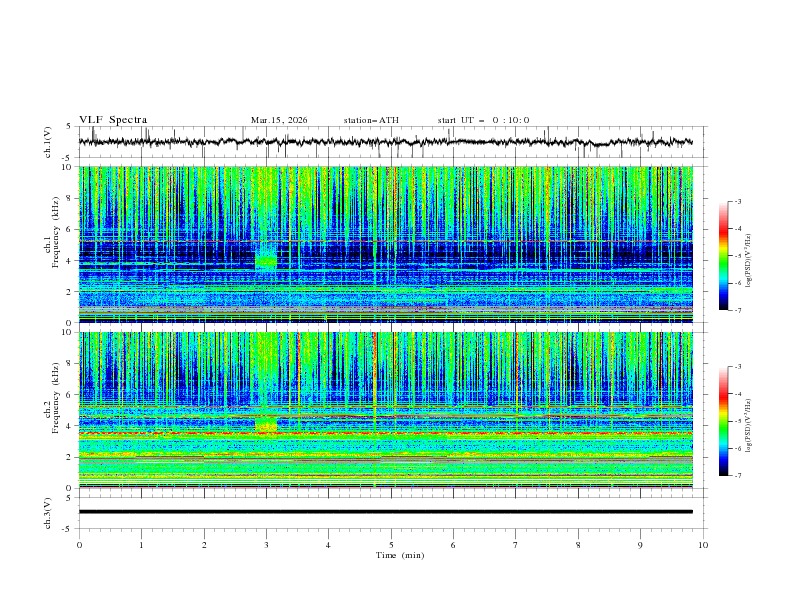Click the "-5" tick of ch.1(V) axis
The image size is (792, 612).
pos(68,158)
